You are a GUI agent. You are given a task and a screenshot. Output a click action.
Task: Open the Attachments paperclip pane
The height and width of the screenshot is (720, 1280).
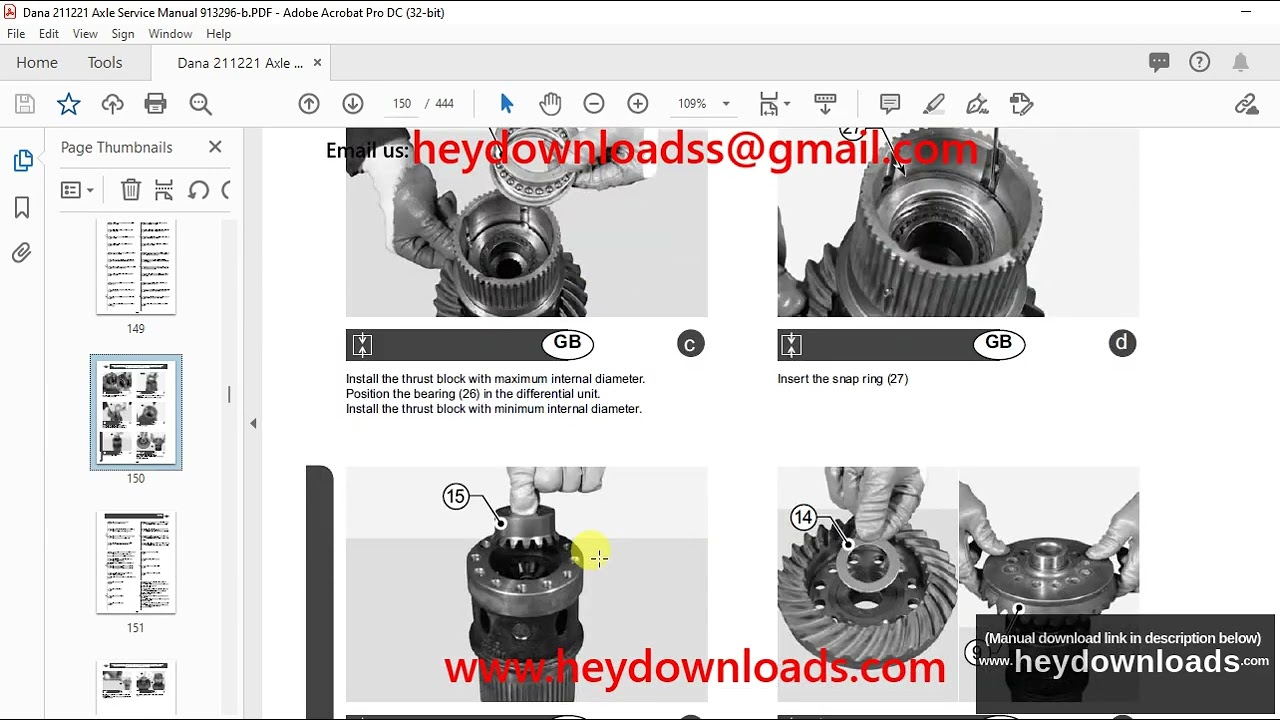click(x=22, y=253)
